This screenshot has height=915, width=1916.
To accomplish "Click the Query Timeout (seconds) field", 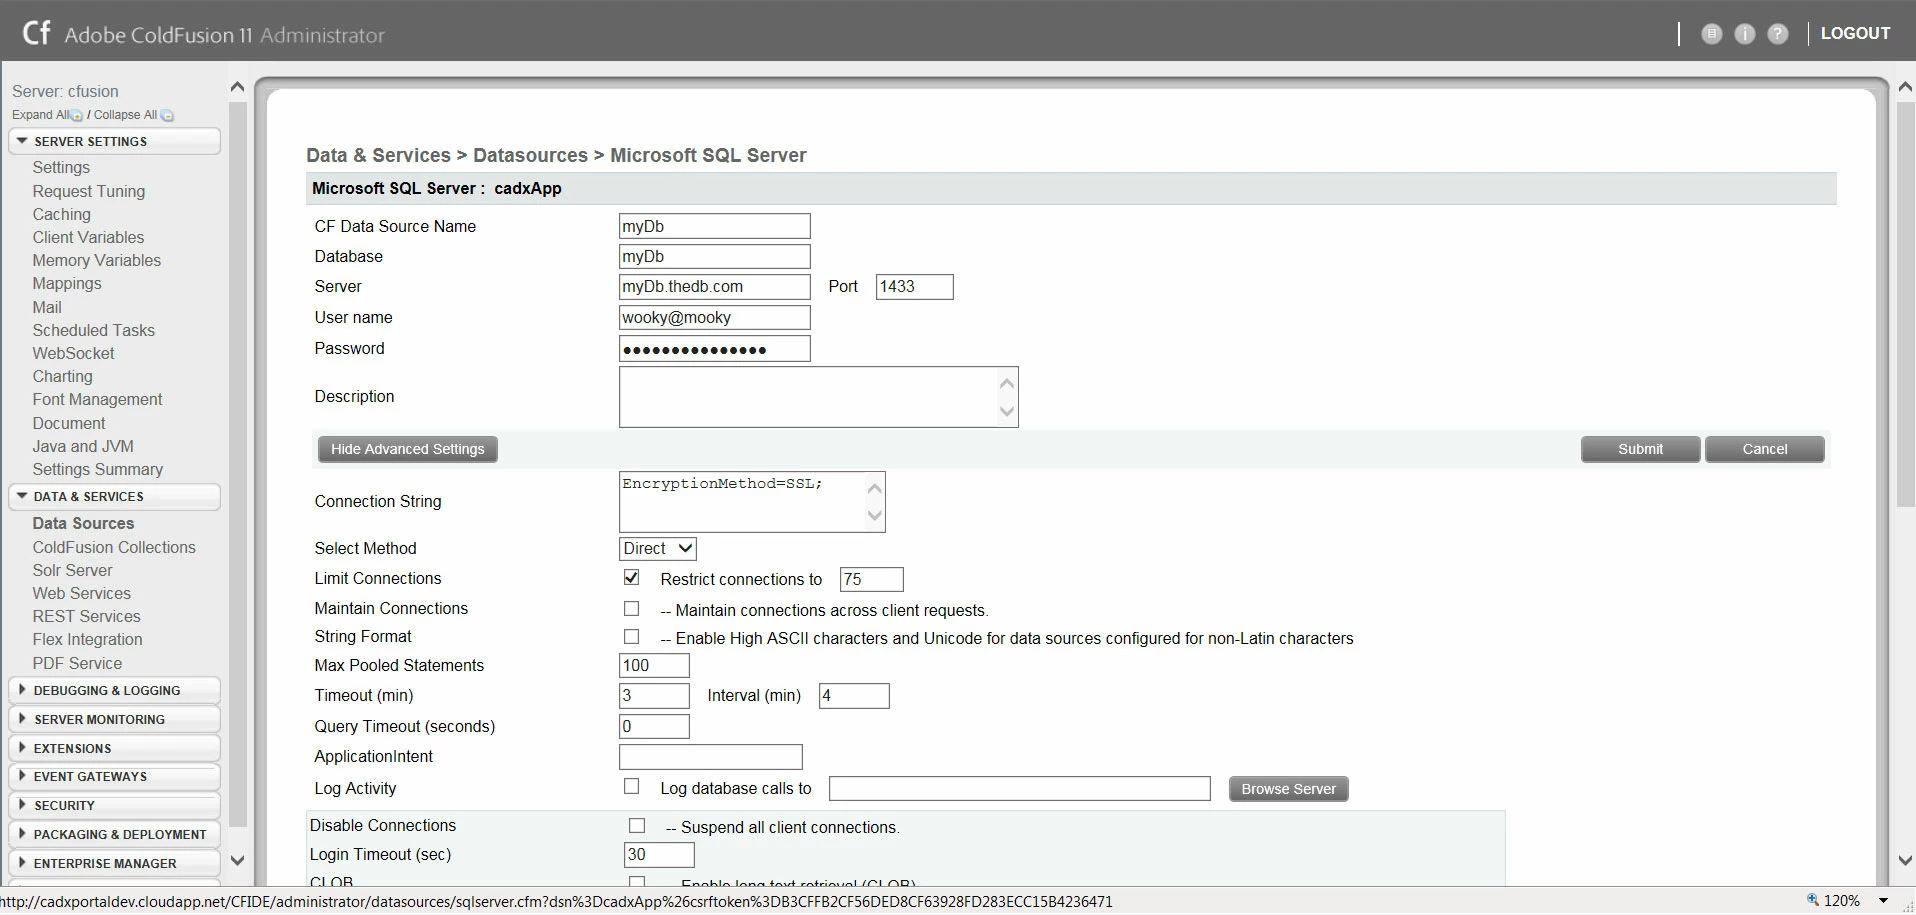I will (655, 726).
